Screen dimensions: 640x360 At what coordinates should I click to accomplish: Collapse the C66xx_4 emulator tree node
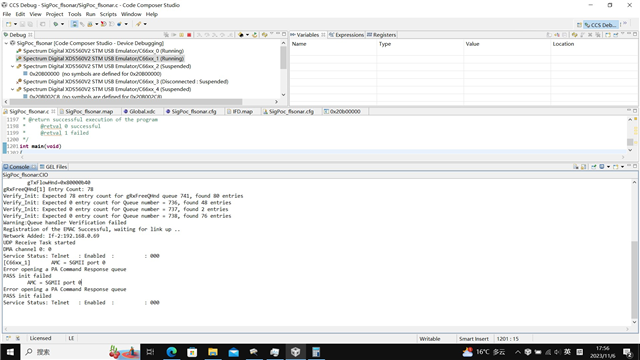(x=13, y=89)
